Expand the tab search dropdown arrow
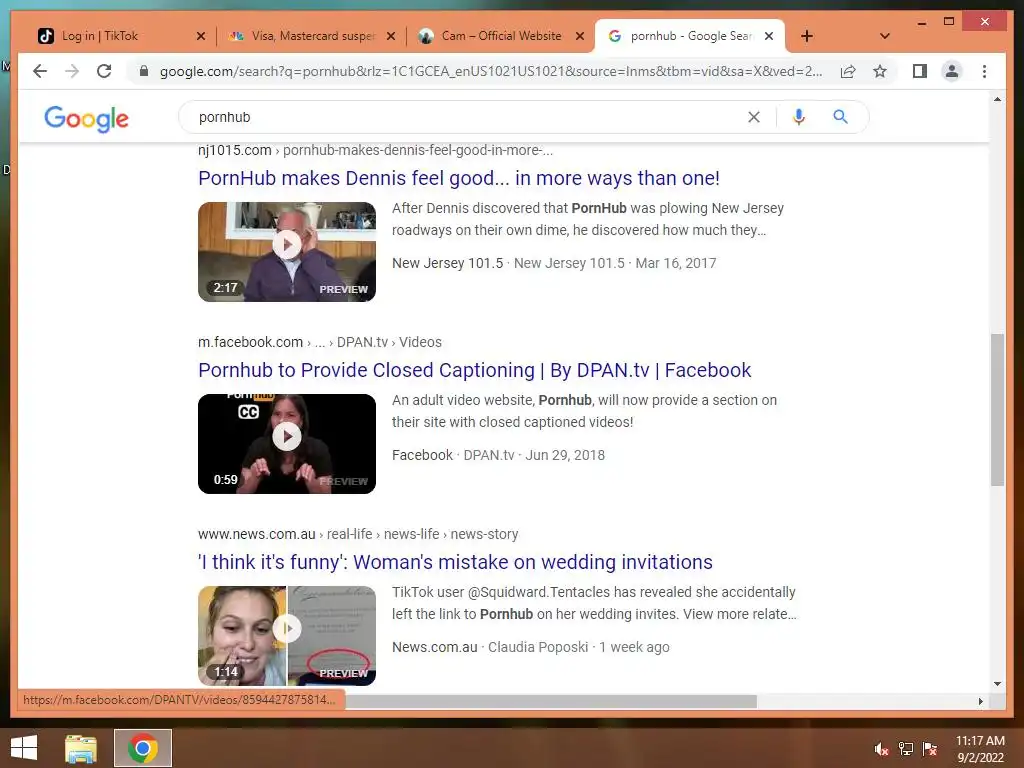Viewport: 1024px width, 768px height. click(884, 36)
